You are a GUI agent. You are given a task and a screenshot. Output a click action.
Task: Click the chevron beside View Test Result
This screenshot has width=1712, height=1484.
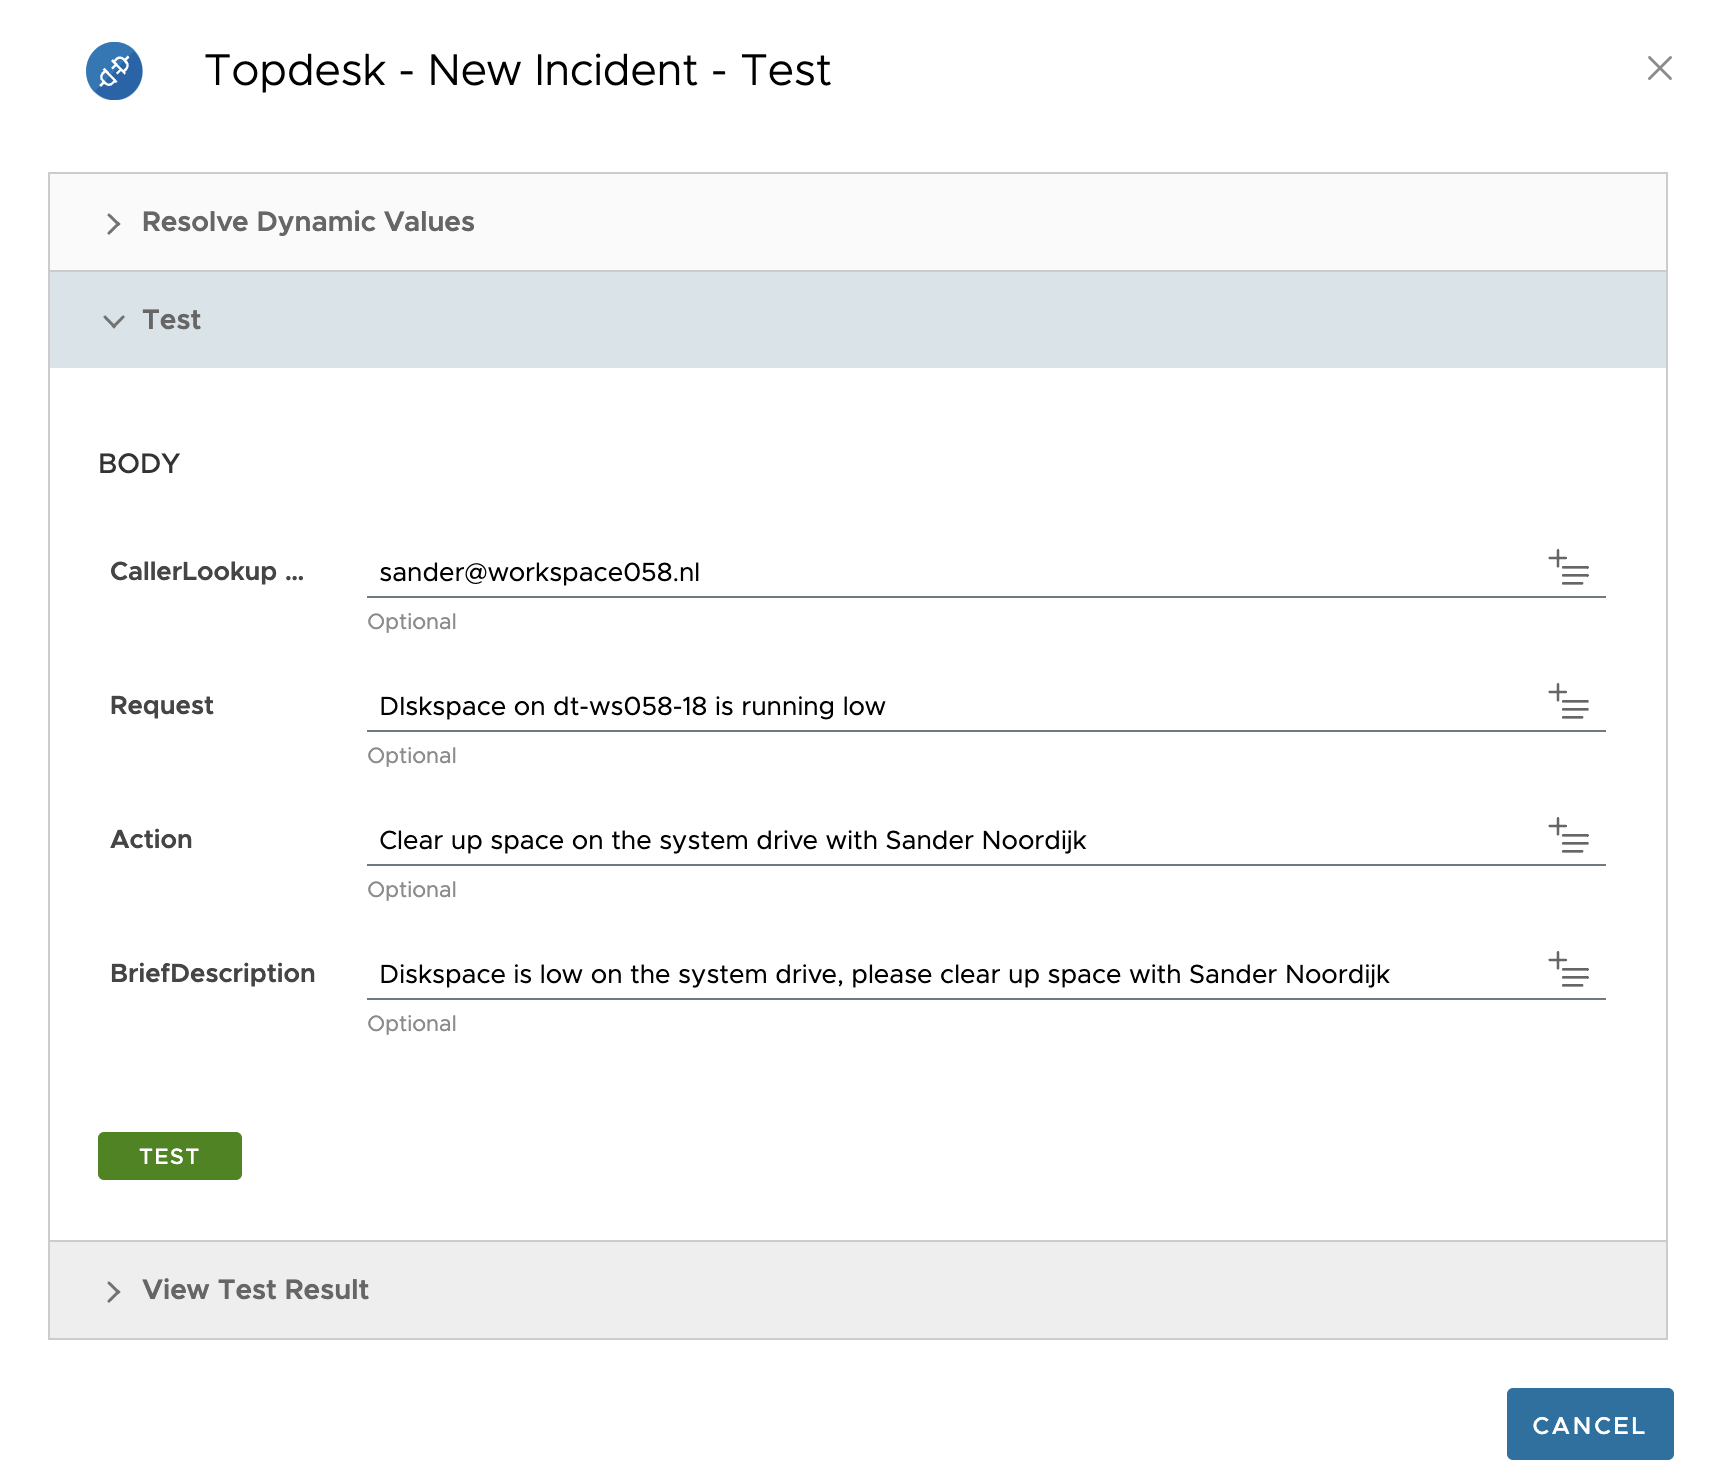[114, 1291]
